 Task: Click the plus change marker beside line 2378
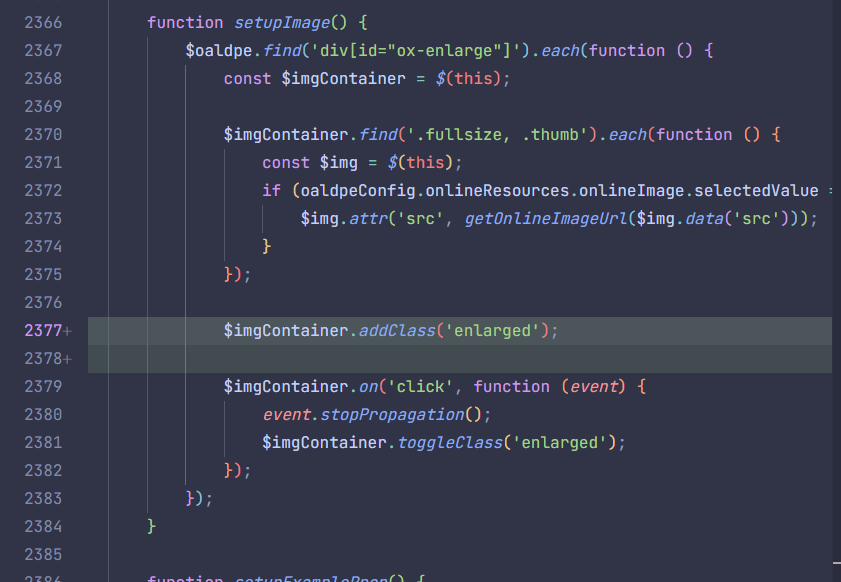click(x=67, y=359)
